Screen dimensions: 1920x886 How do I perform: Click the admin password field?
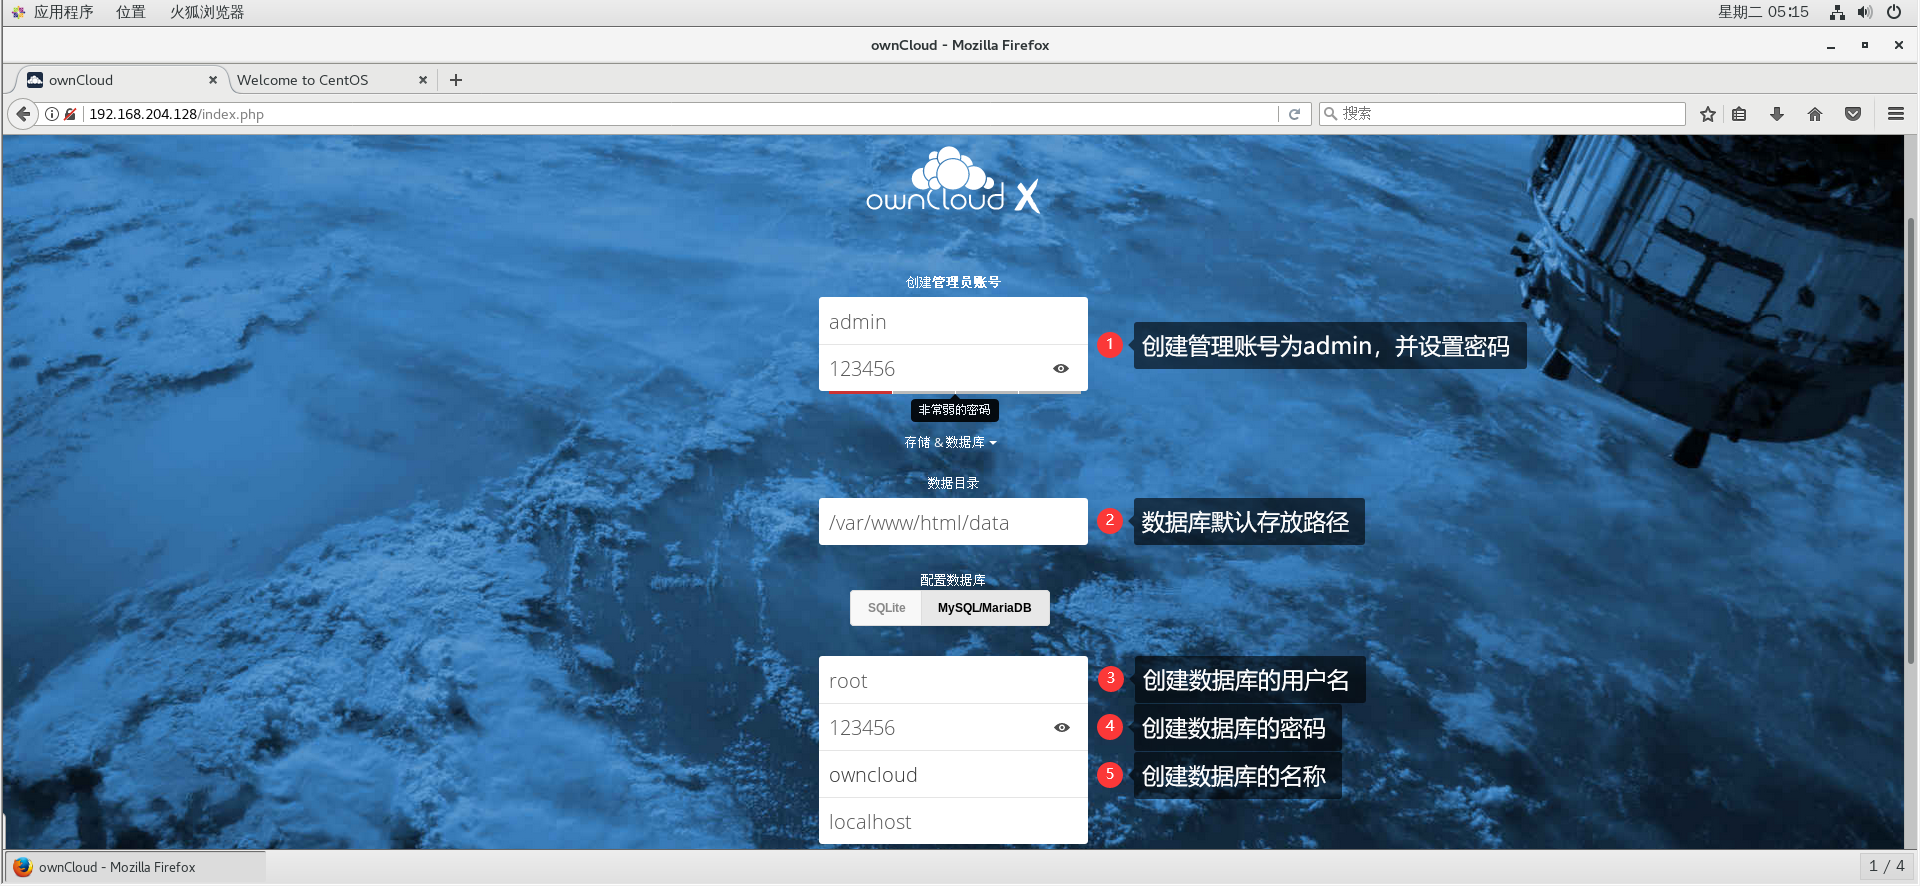(x=953, y=368)
